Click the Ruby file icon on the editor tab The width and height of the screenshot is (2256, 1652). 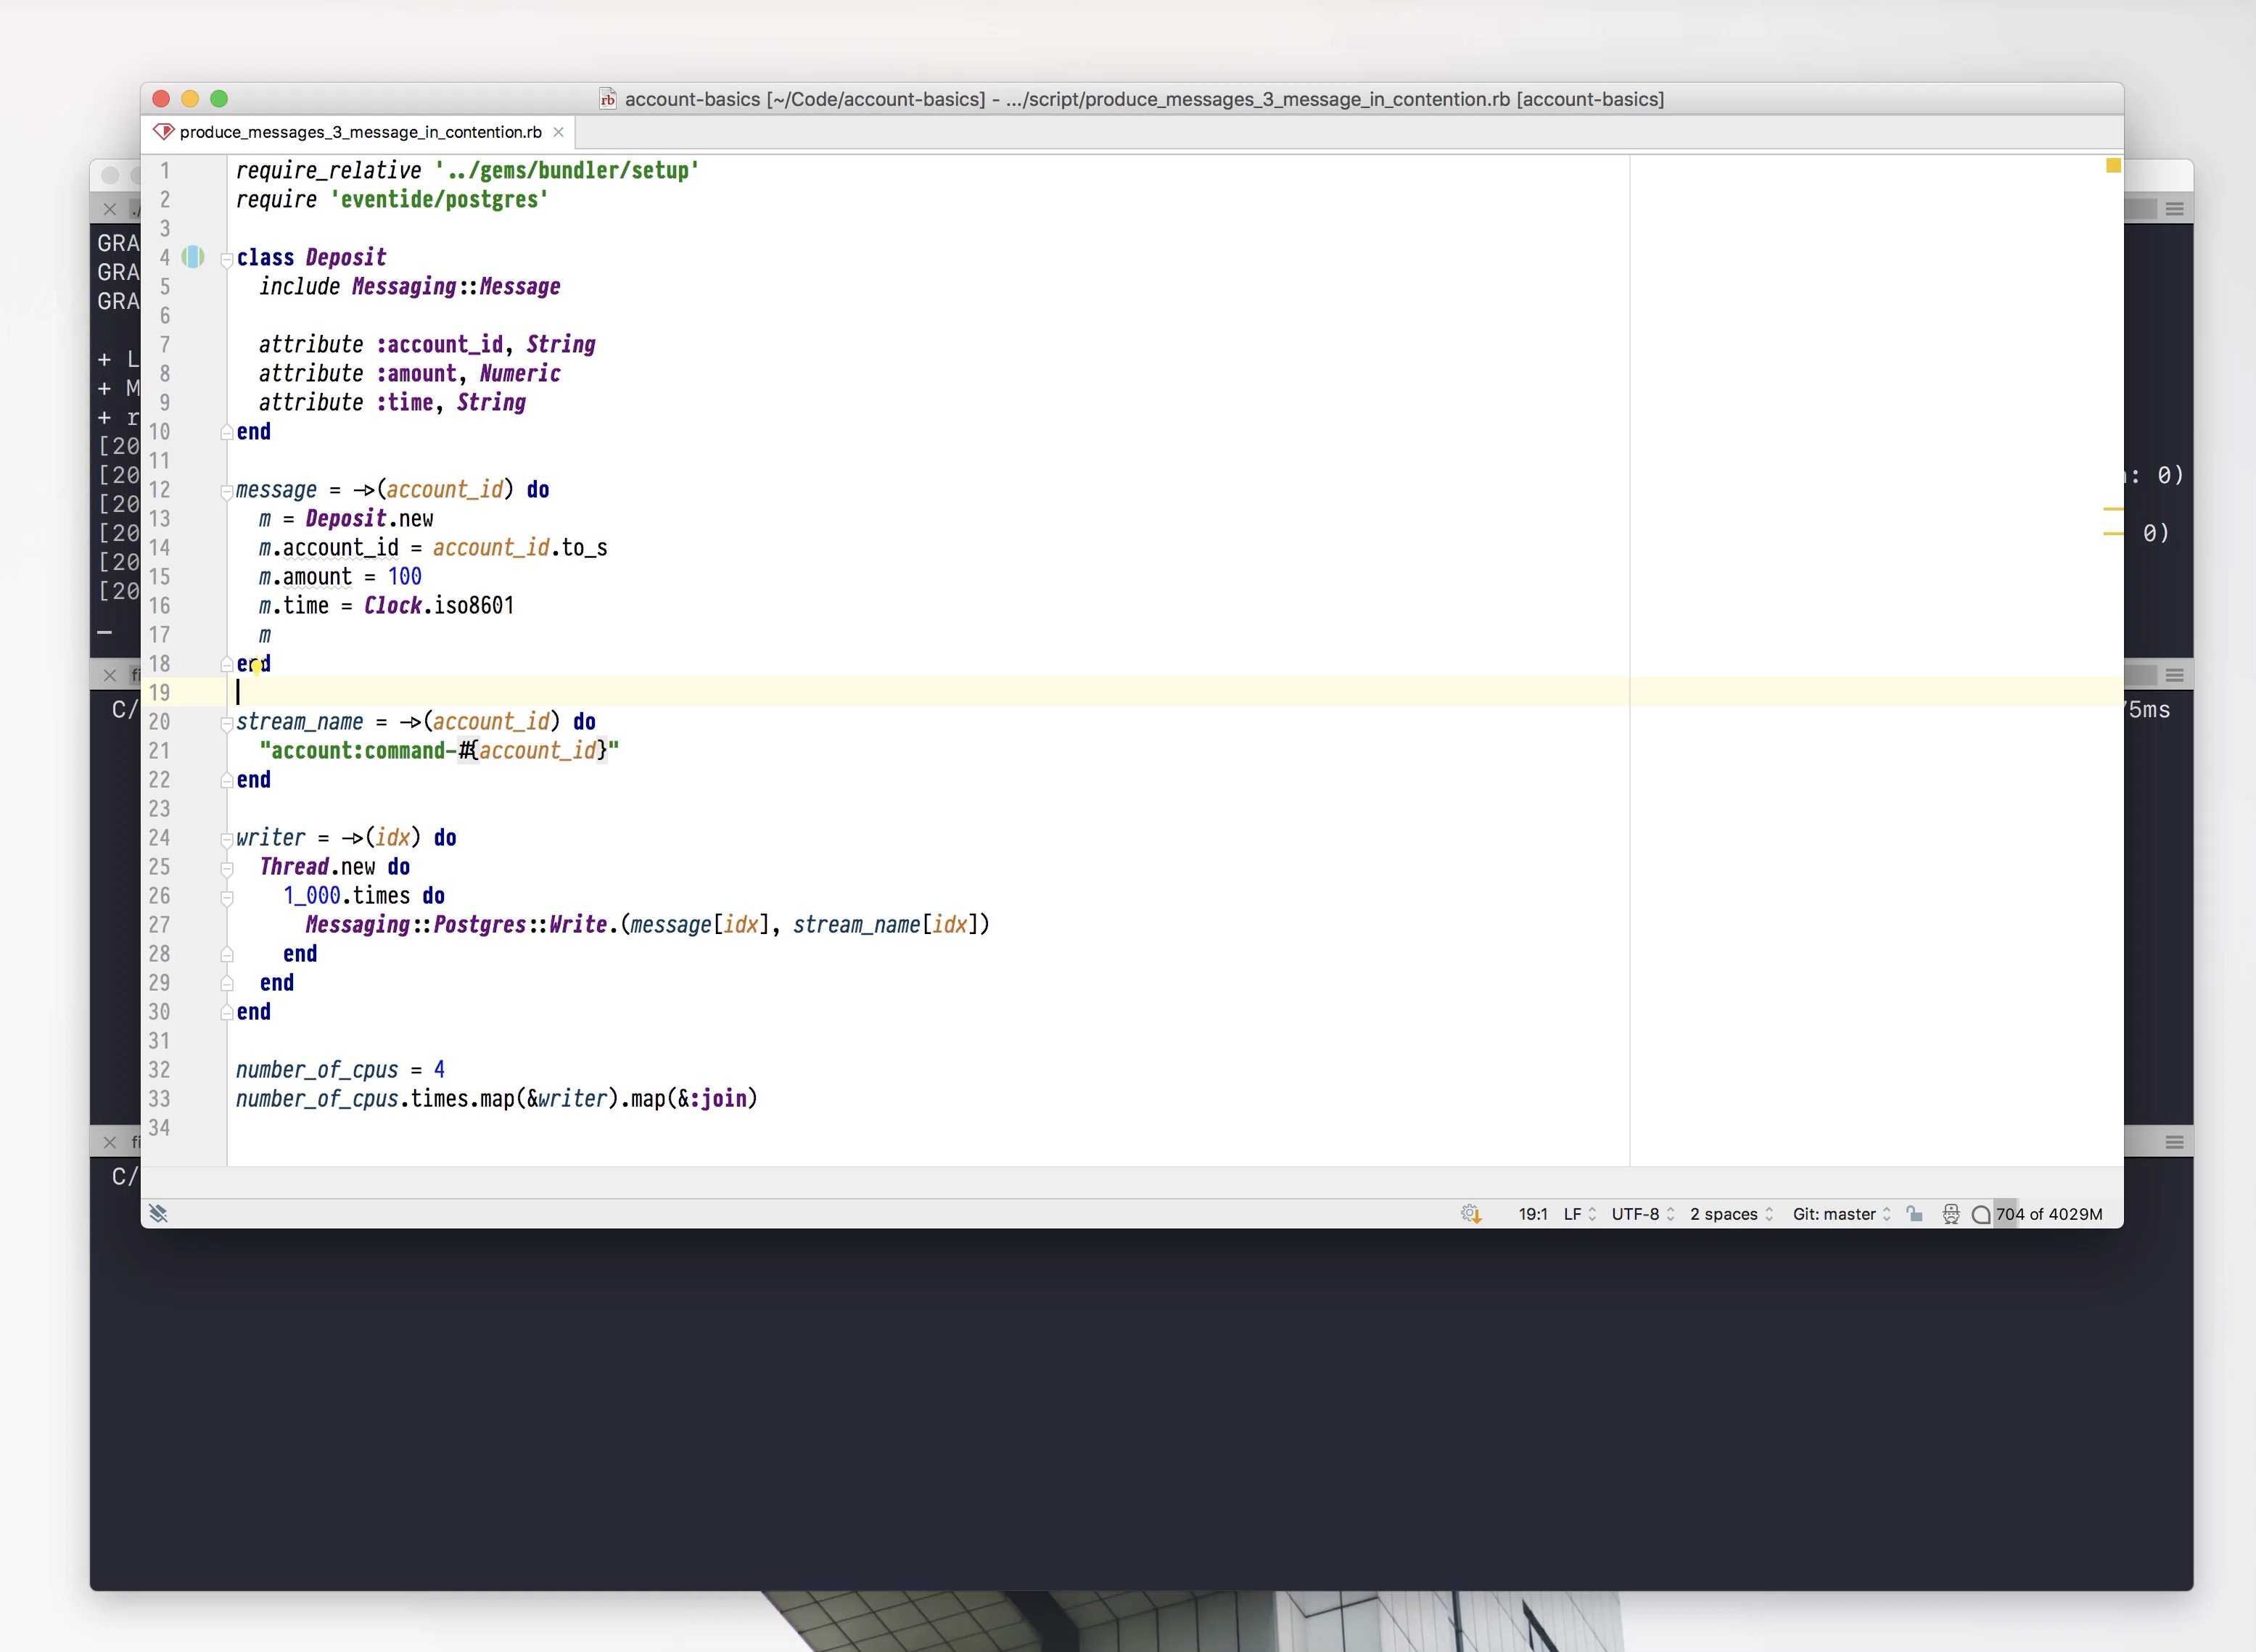tap(164, 132)
